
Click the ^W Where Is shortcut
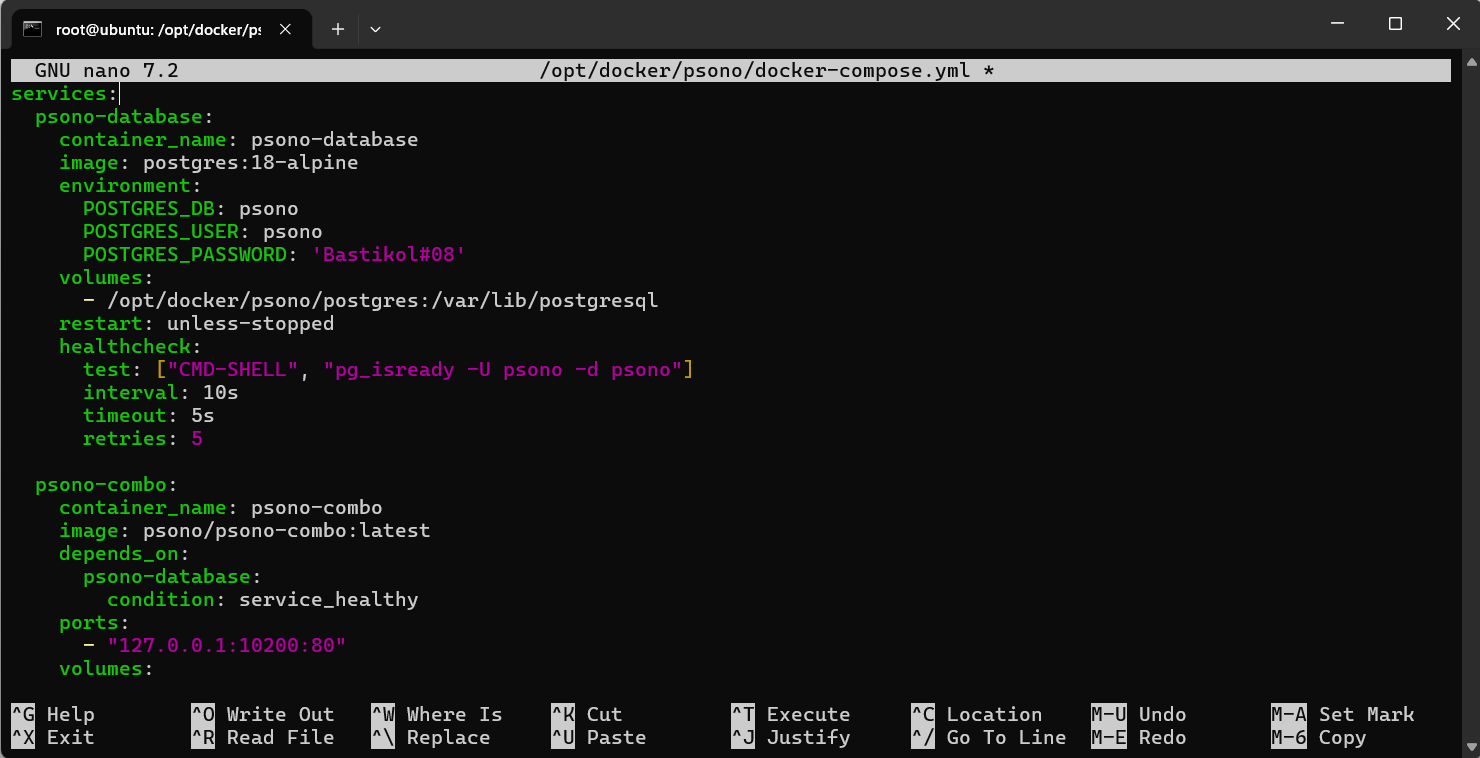[436, 715]
